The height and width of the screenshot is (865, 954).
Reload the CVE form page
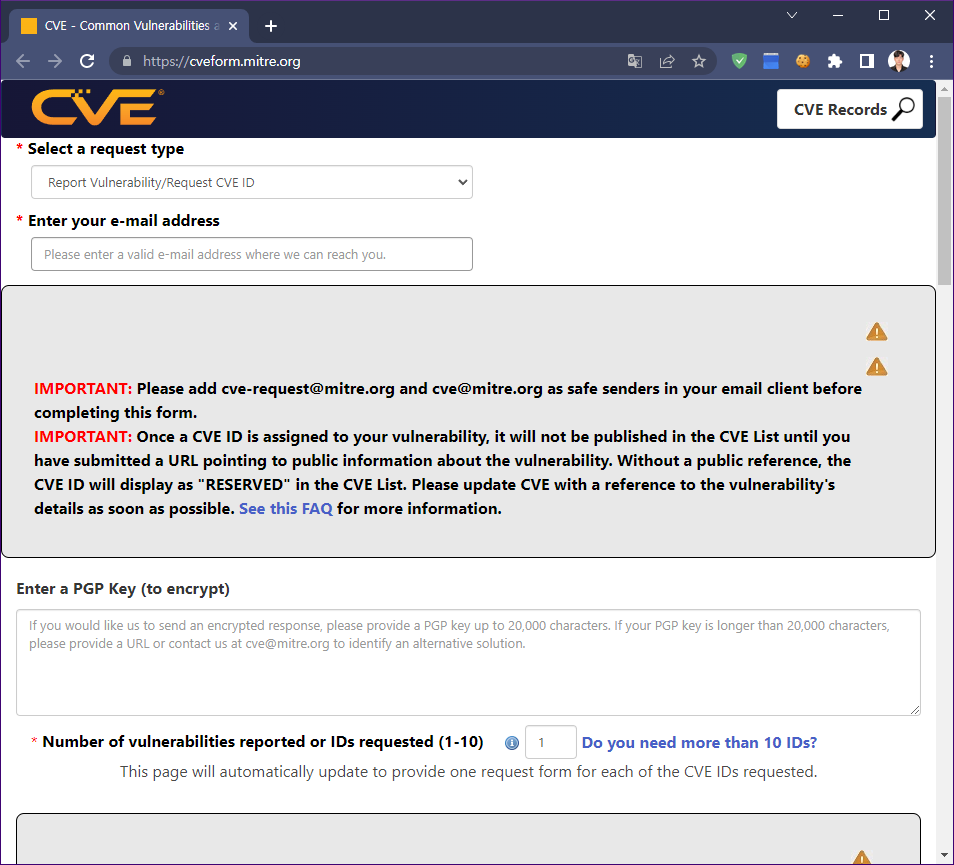(x=87, y=61)
